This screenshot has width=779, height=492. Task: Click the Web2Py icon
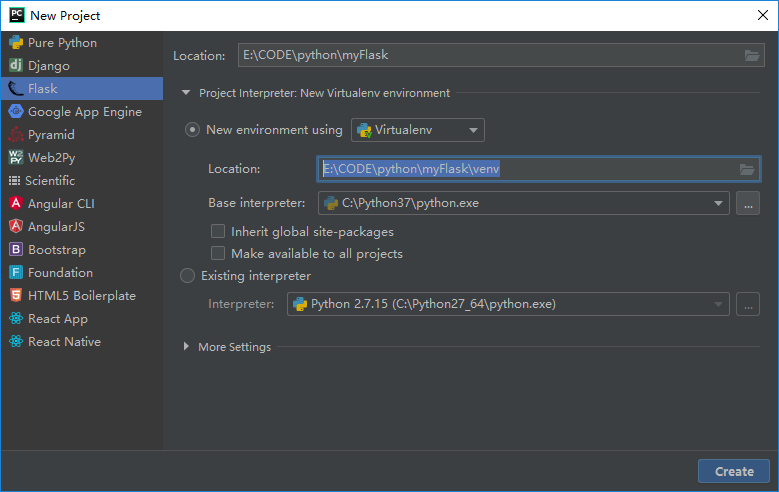(x=16, y=157)
